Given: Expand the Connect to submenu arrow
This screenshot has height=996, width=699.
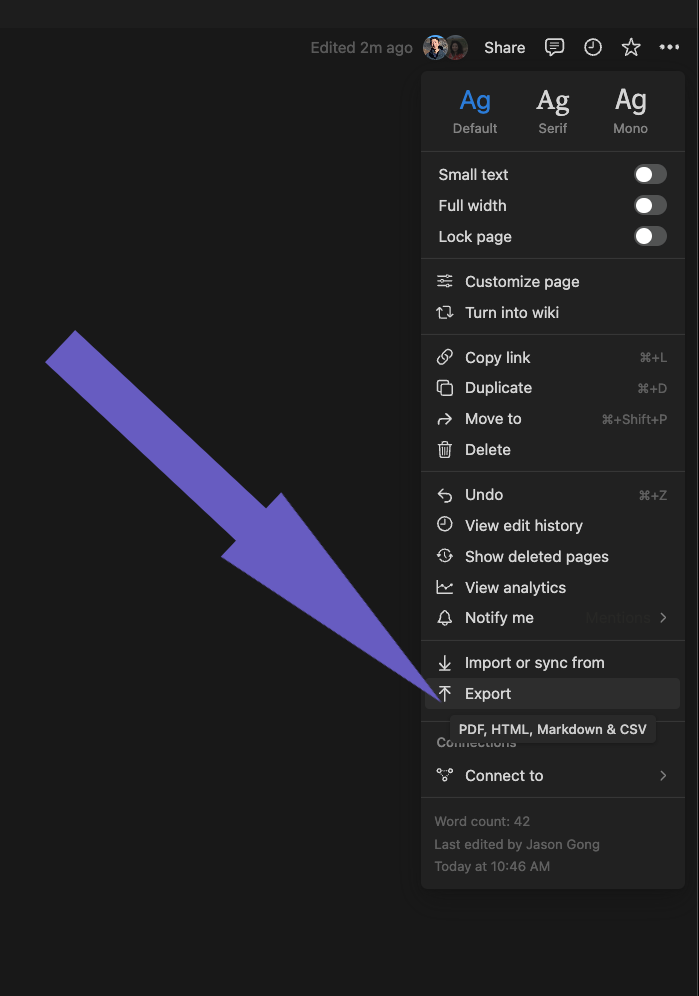Looking at the screenshot, I should 663,776.
